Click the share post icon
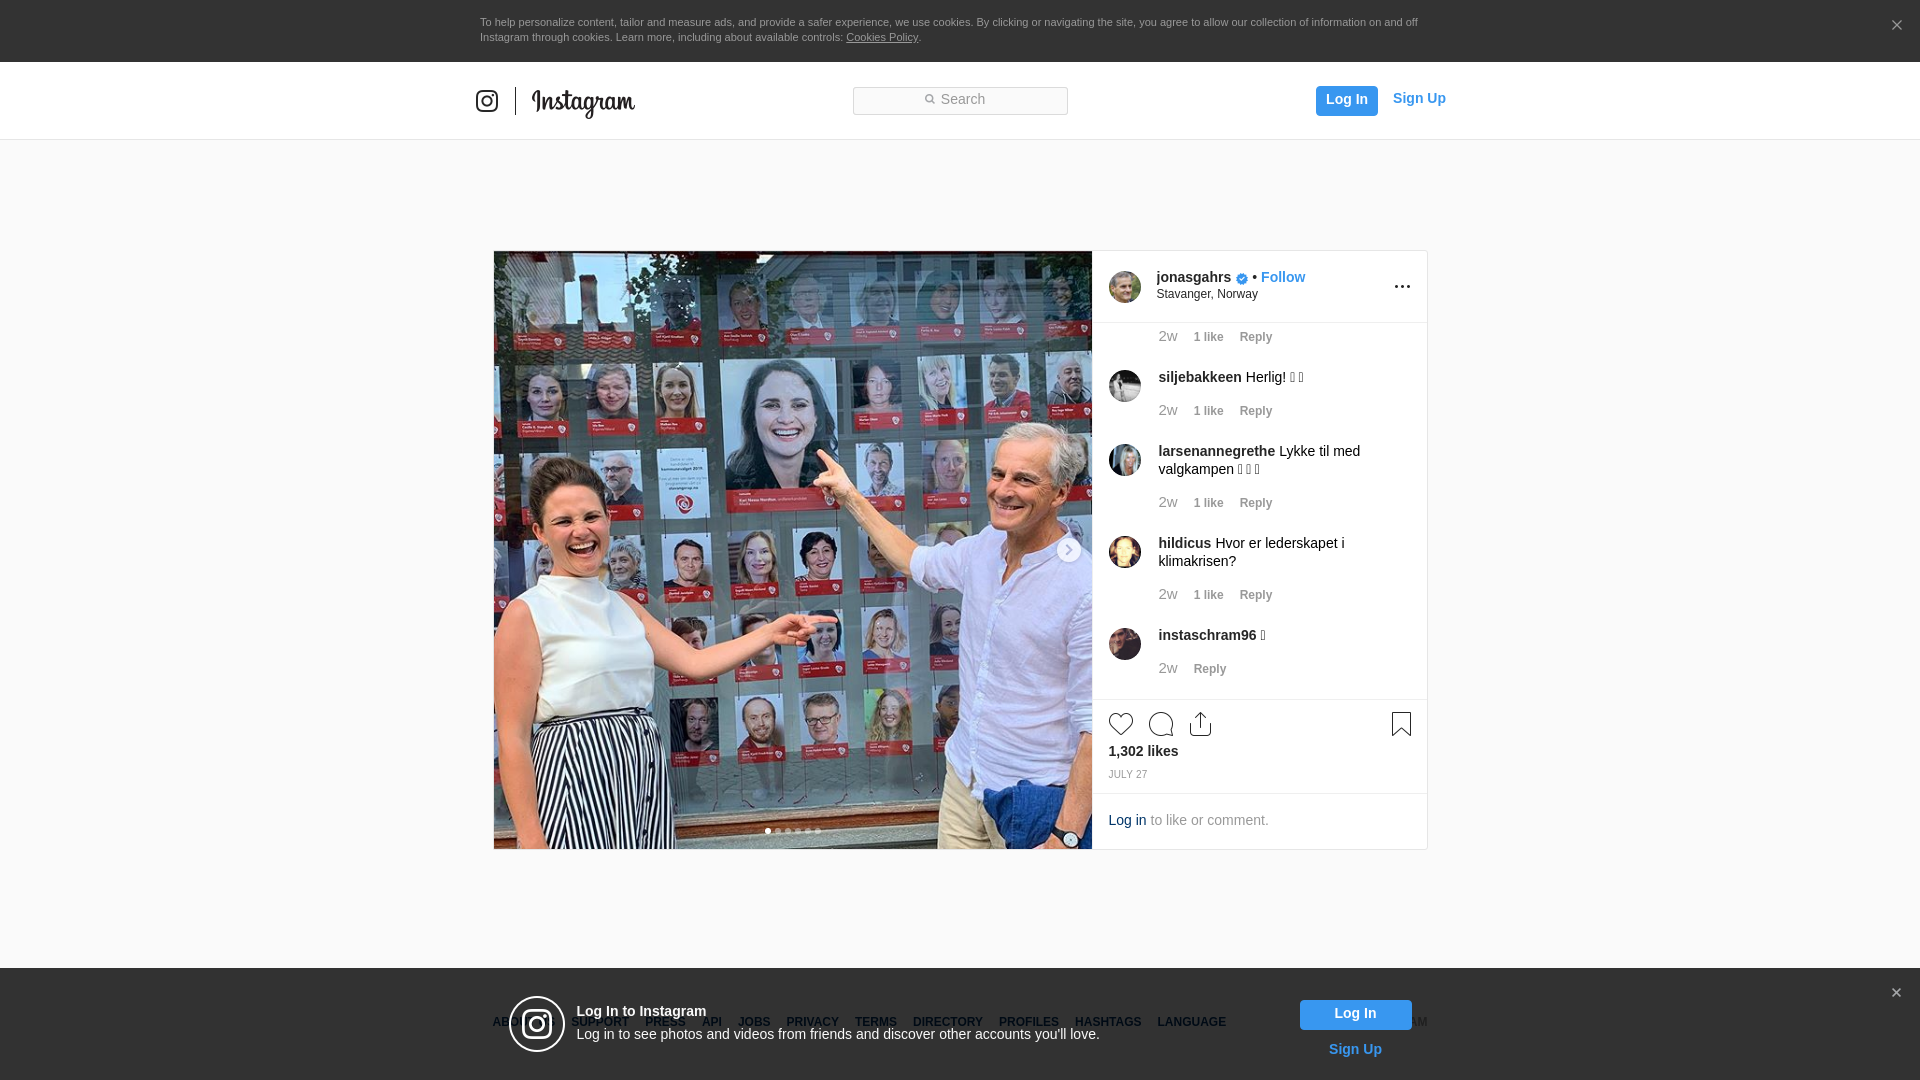This screenshot has width=1920, height=1080. (1201, 724)
